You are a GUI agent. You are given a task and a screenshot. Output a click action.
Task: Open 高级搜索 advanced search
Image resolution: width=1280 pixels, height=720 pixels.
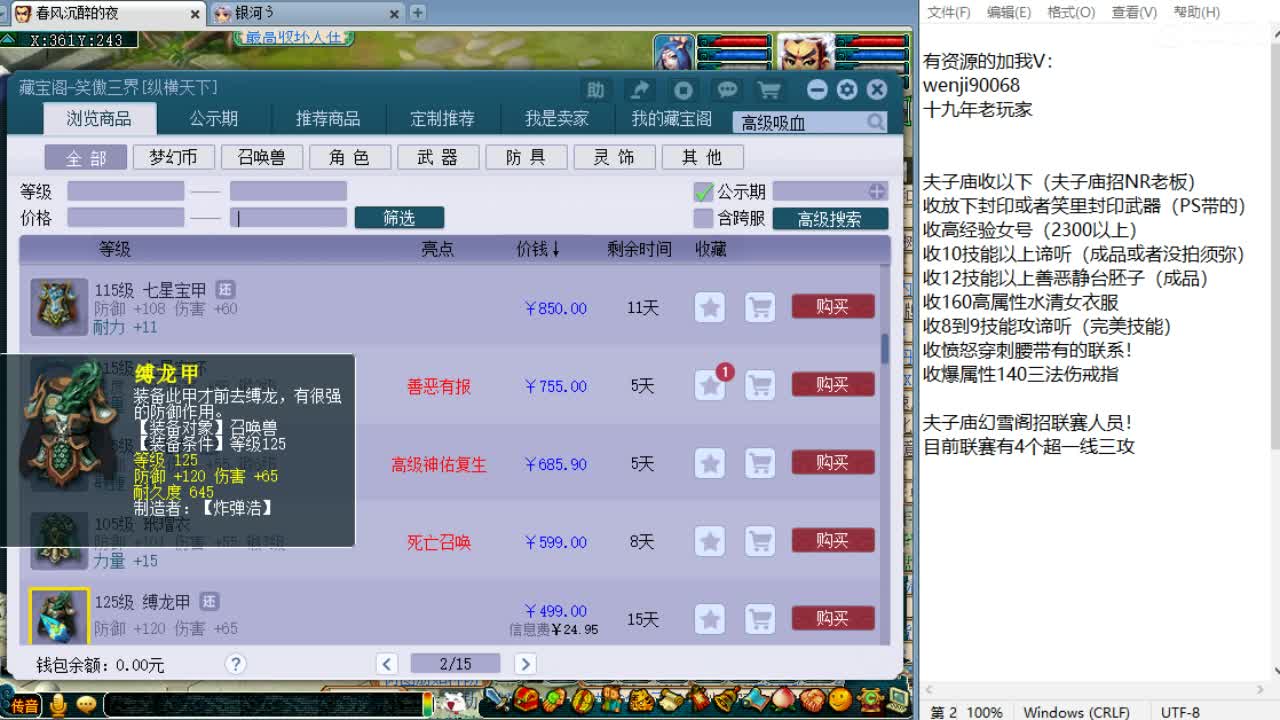tap(830, 218)
